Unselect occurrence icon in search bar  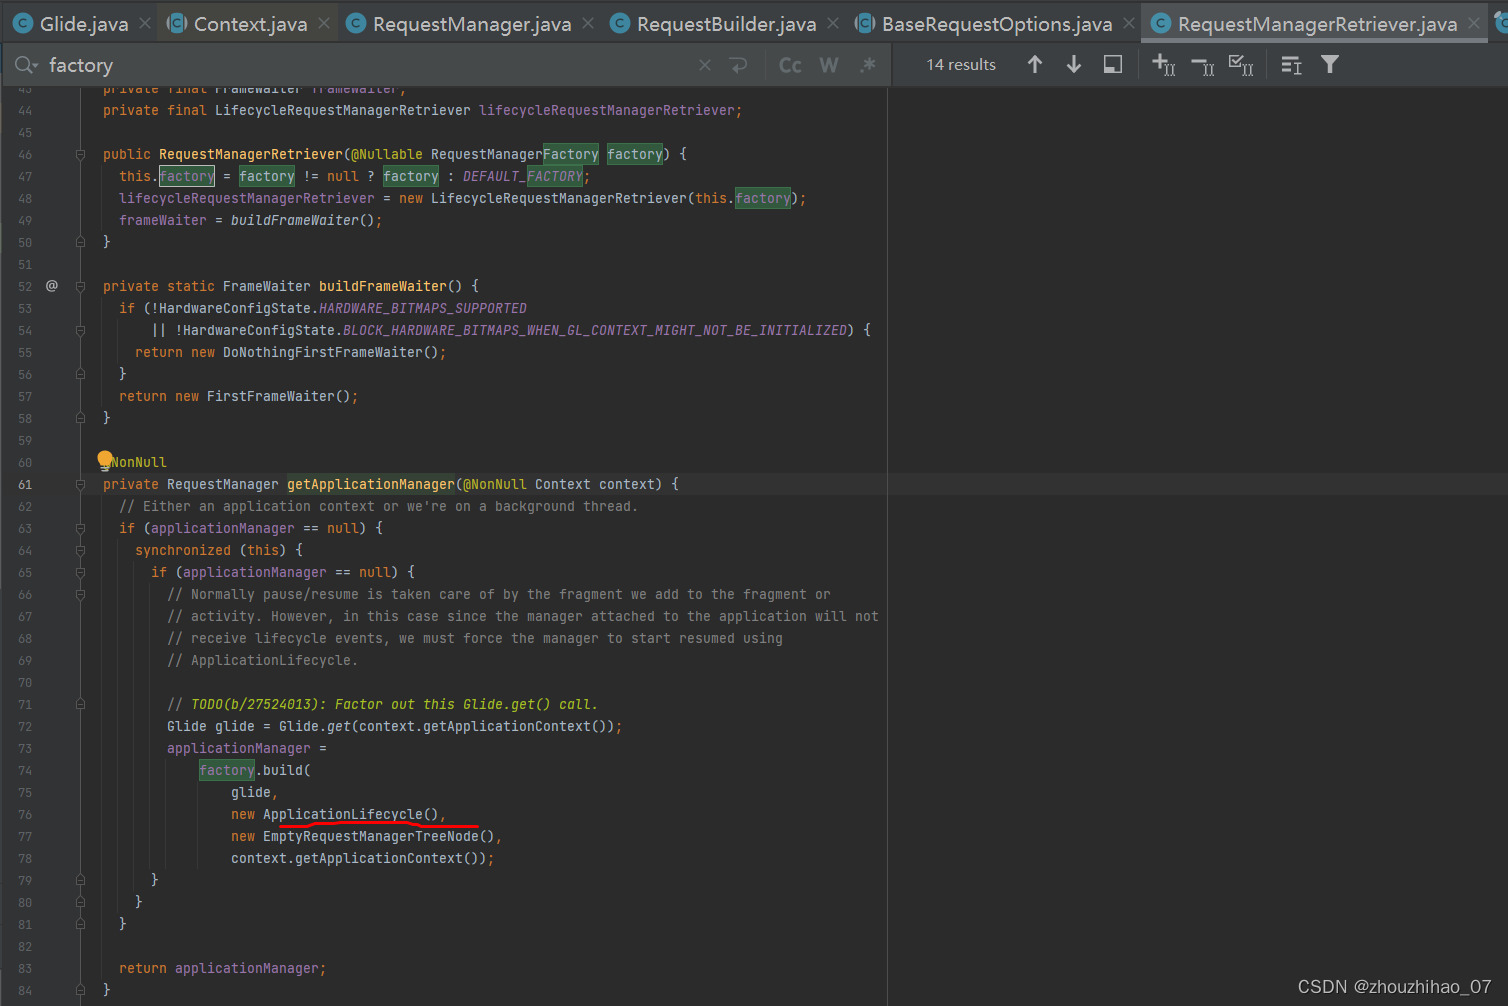coord(1203,65)
